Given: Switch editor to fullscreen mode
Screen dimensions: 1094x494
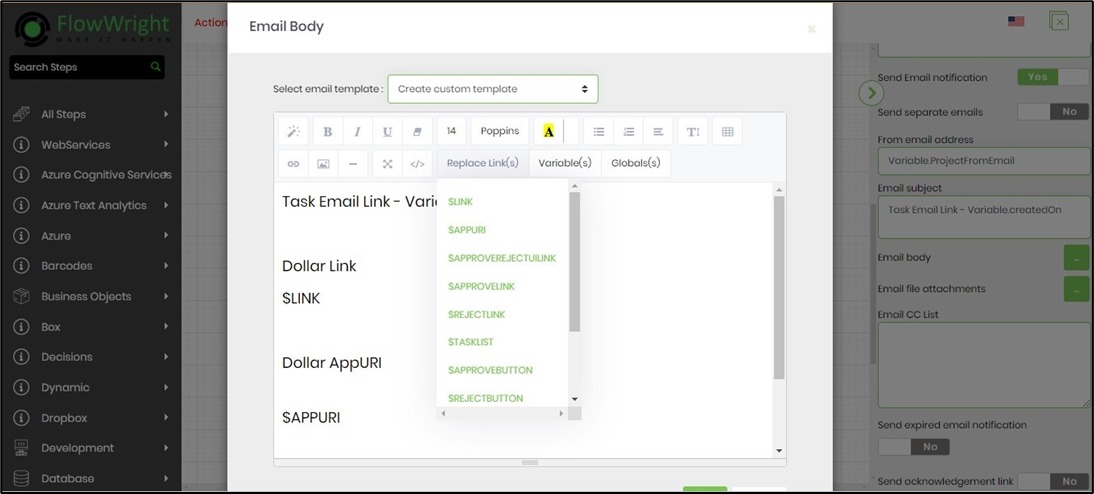Looking at the screenshot, I should point(387,164).
